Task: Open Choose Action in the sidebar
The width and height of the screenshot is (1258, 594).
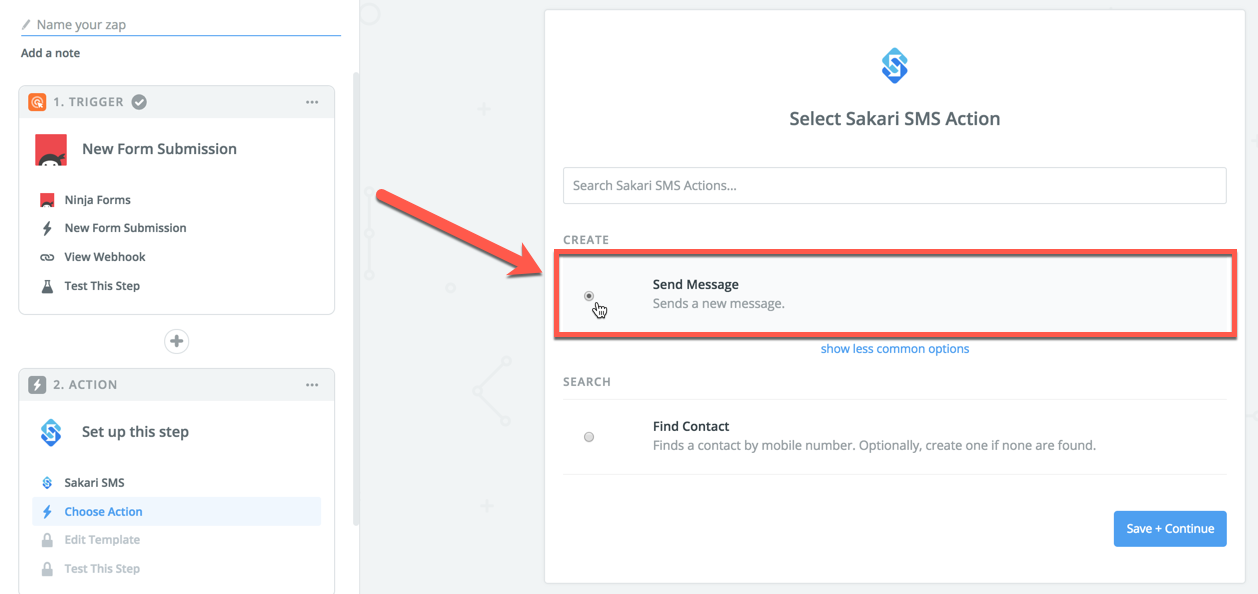Action: point(104,512)
